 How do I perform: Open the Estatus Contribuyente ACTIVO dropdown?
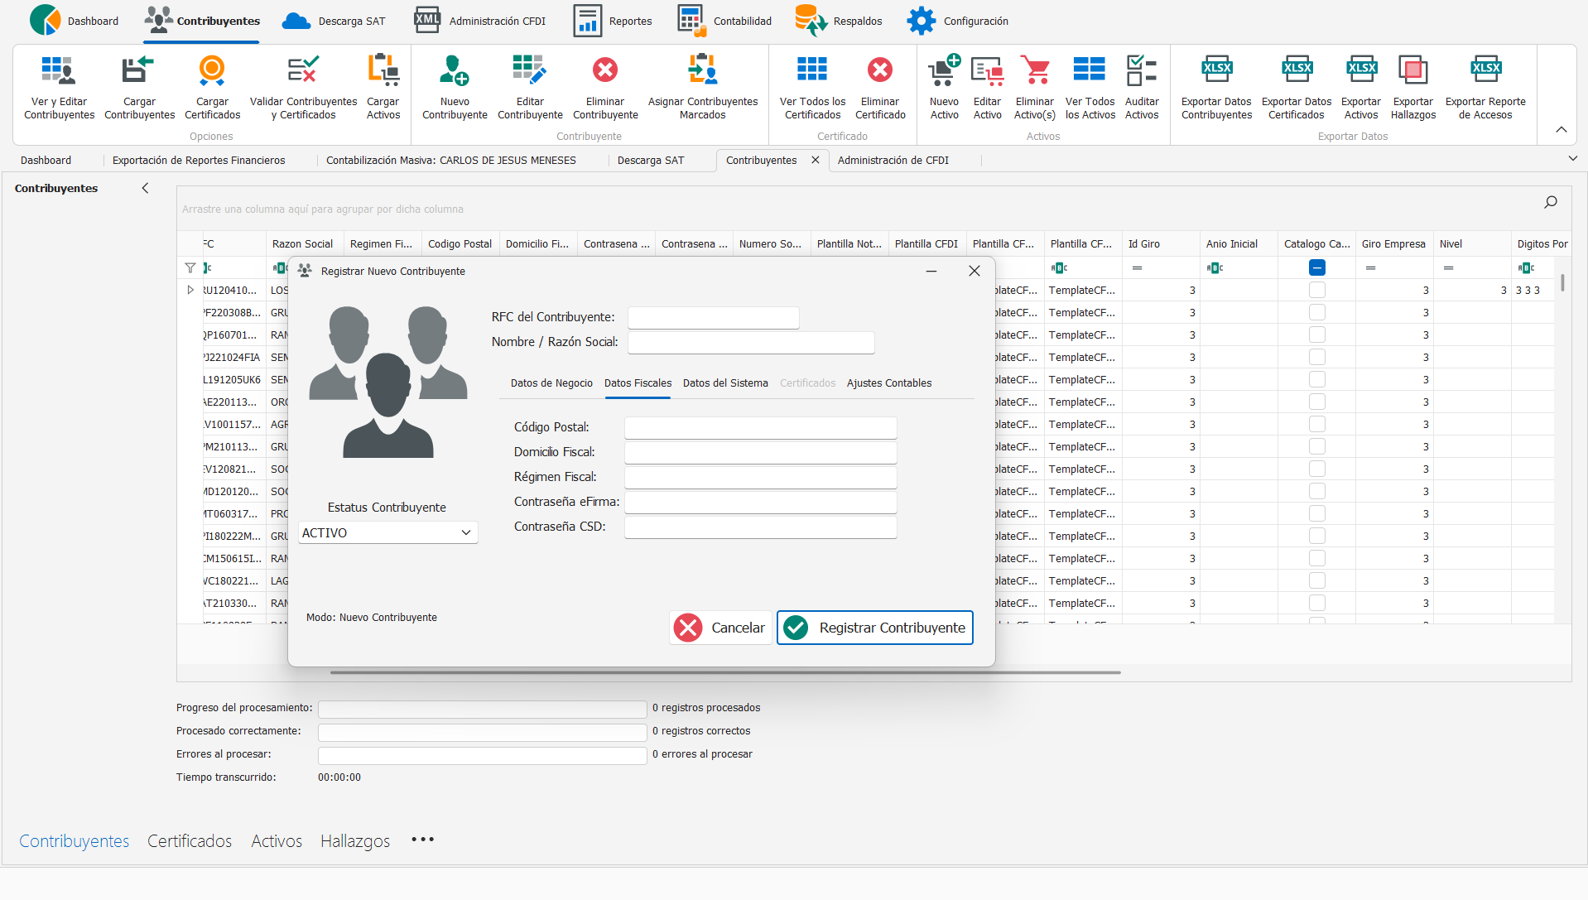click(387, 533)
